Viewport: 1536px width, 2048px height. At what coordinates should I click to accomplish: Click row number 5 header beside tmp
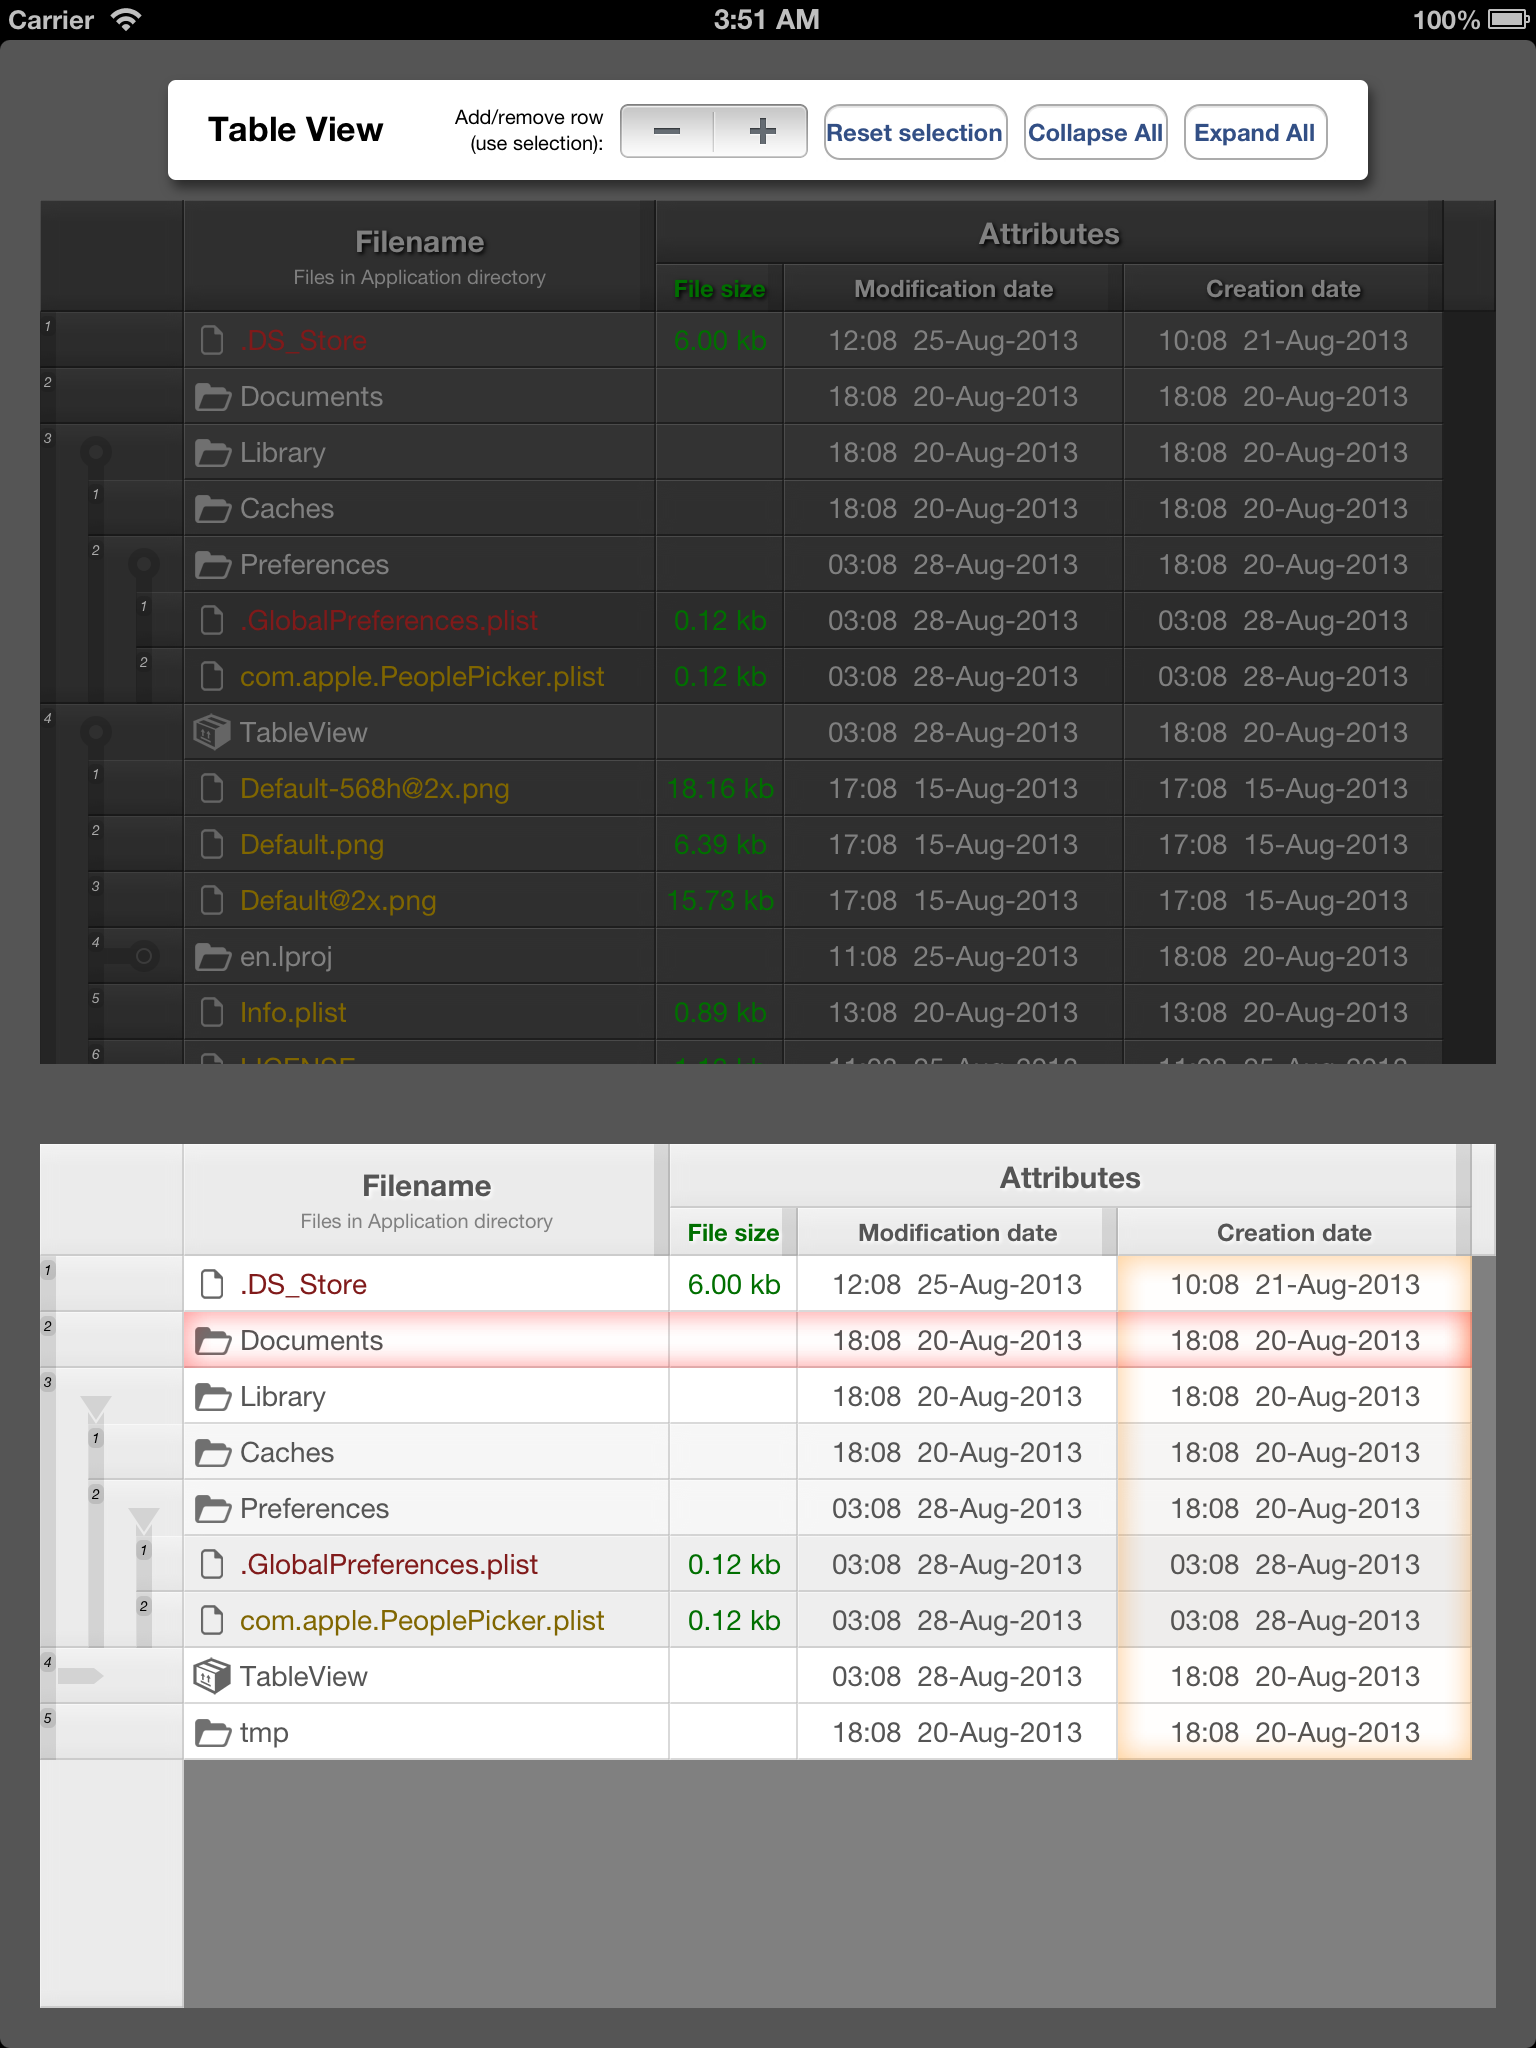pyautogui.click(x=111, y=1732)
